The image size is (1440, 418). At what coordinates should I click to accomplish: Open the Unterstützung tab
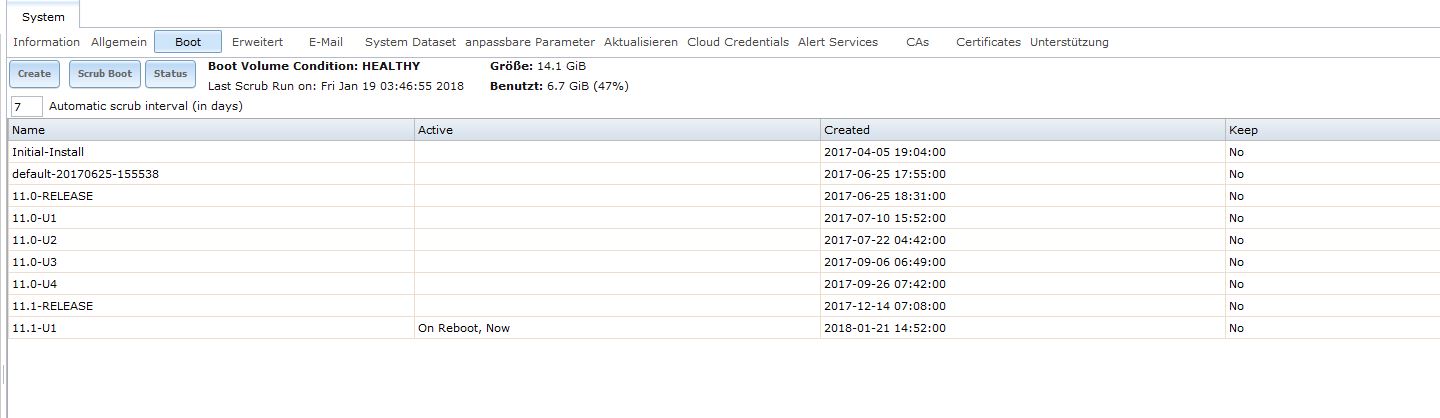coord(1069,42)
